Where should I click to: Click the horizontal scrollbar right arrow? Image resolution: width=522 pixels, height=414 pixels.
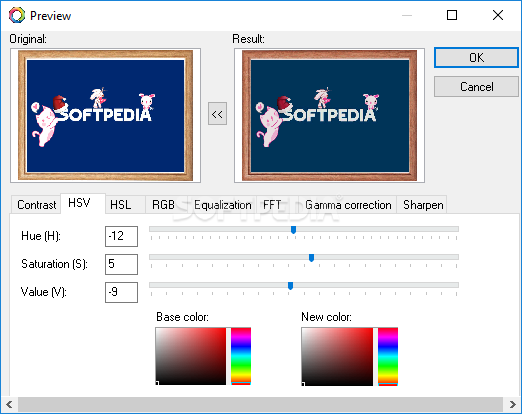tap(512, 405)
